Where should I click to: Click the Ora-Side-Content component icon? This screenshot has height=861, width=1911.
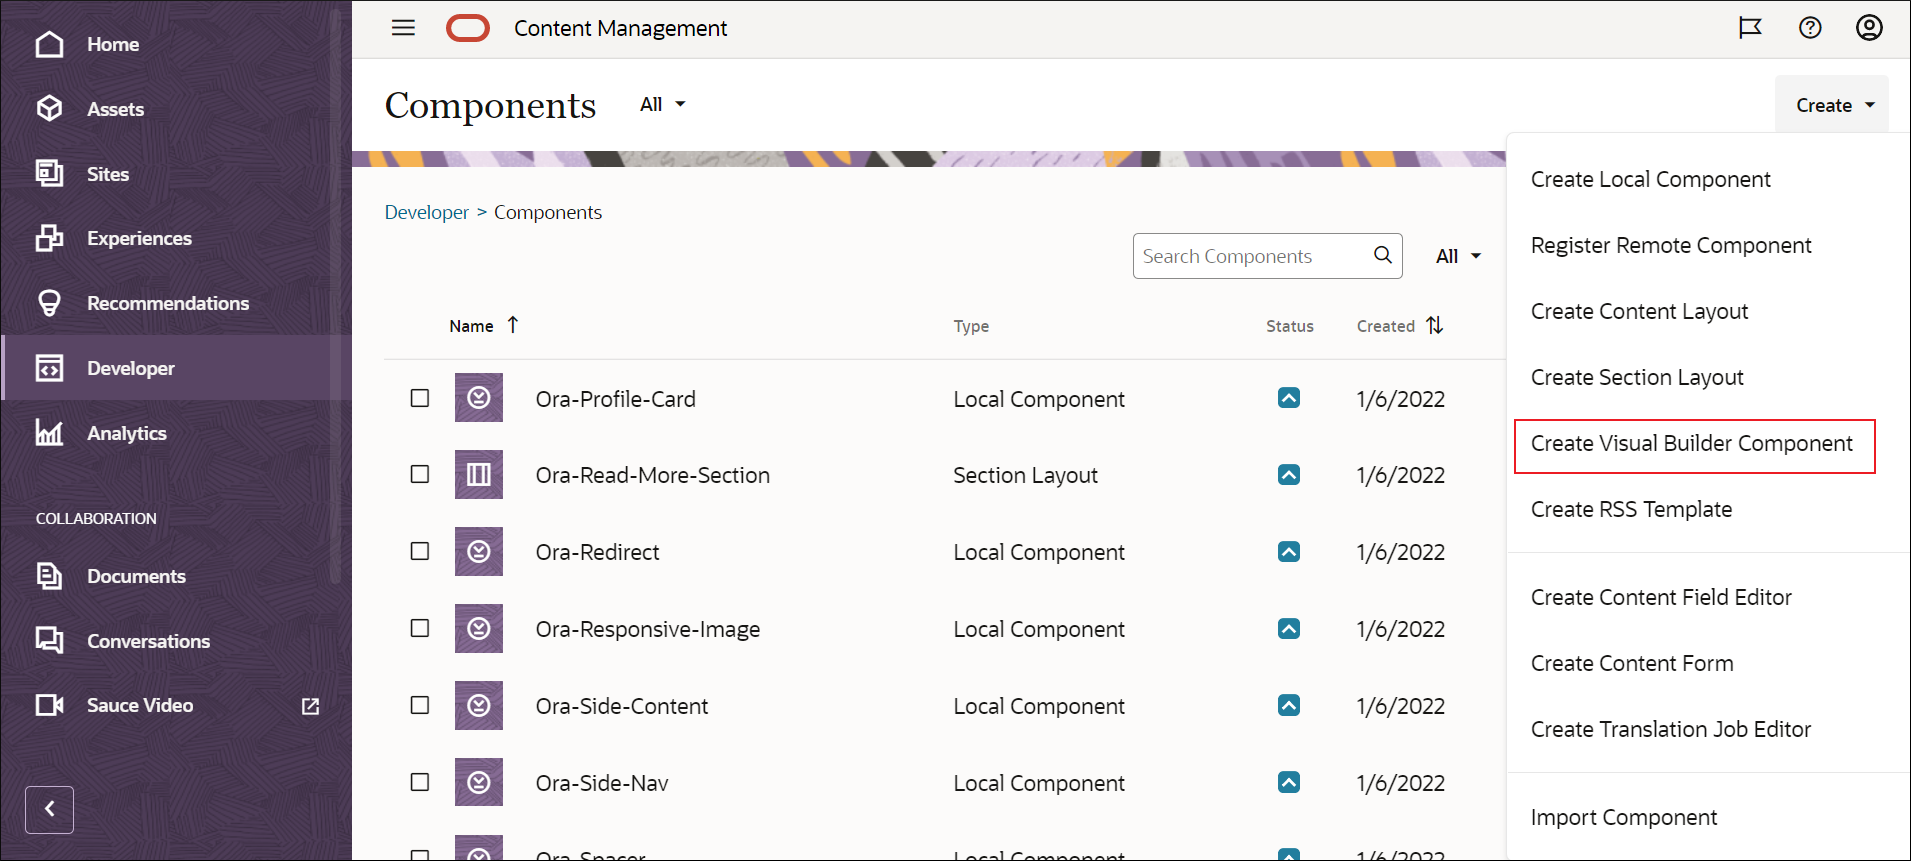coord(479,705)
